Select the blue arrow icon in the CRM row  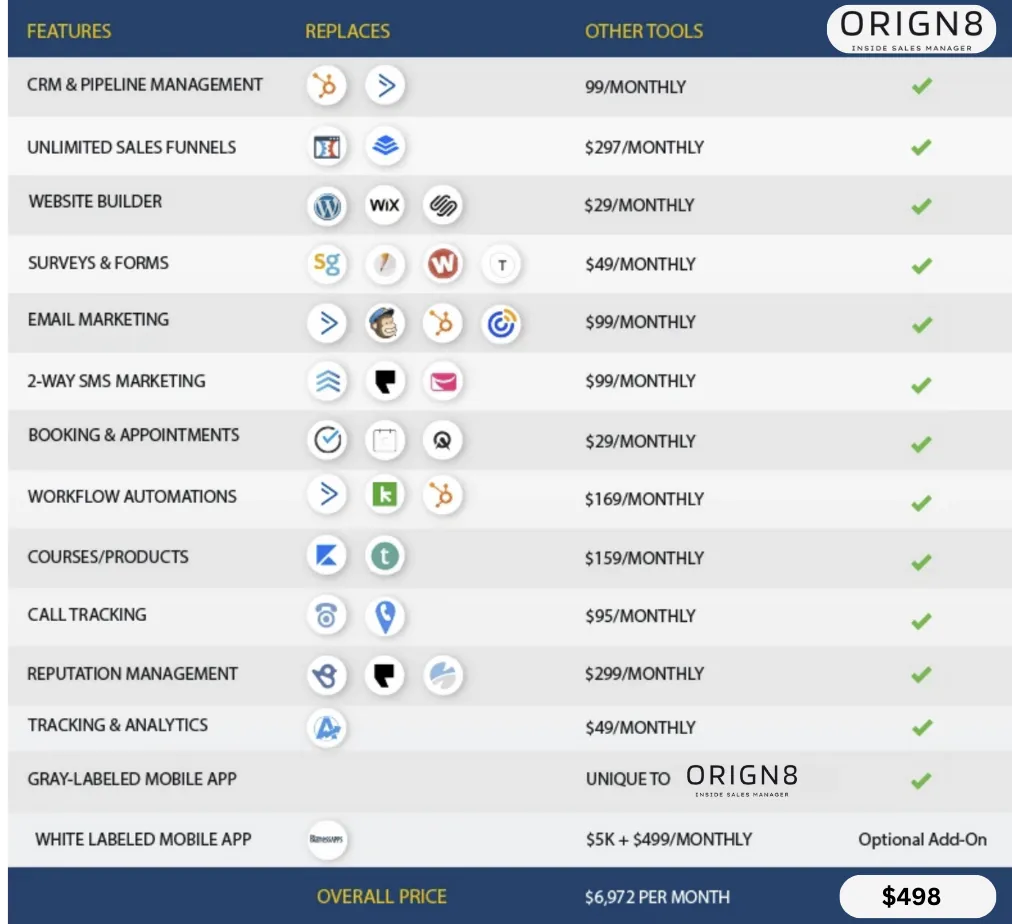pyautogui.click(x=385, y=85)
